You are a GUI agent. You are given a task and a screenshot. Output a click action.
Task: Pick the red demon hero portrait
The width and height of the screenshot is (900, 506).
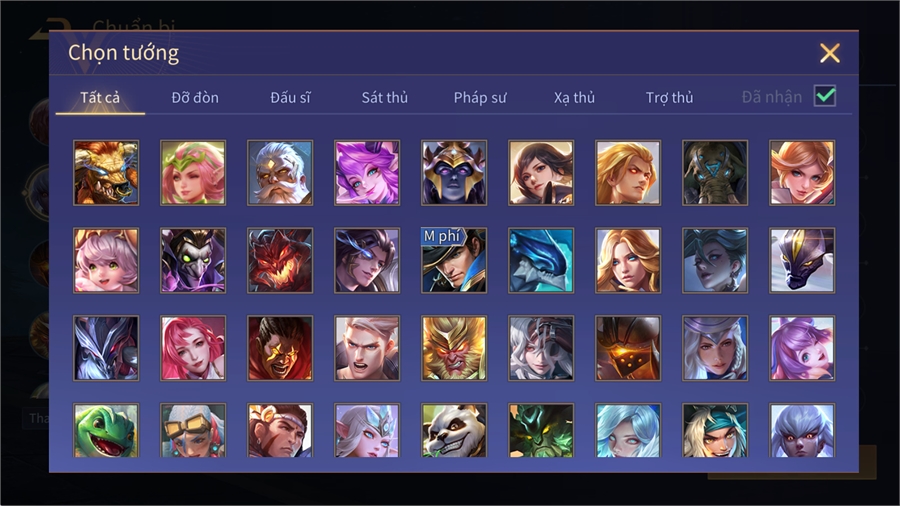point(280,260)
